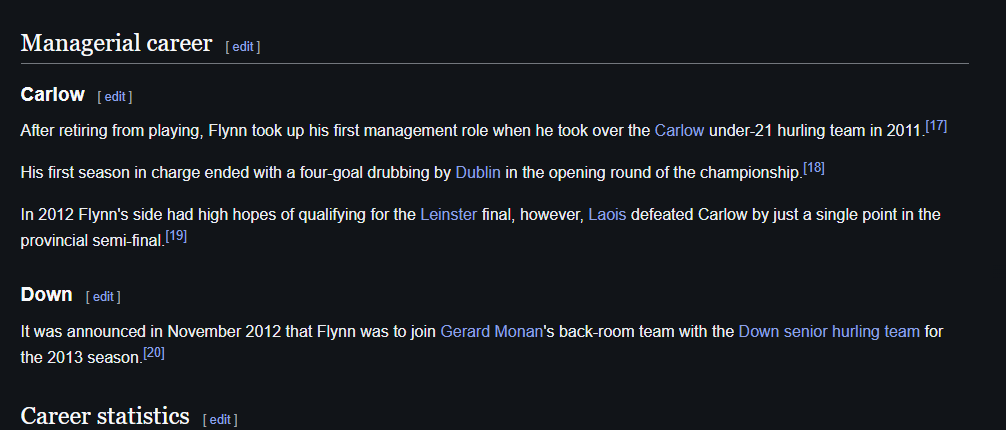Open the Dublin article link

click(478, 173)
